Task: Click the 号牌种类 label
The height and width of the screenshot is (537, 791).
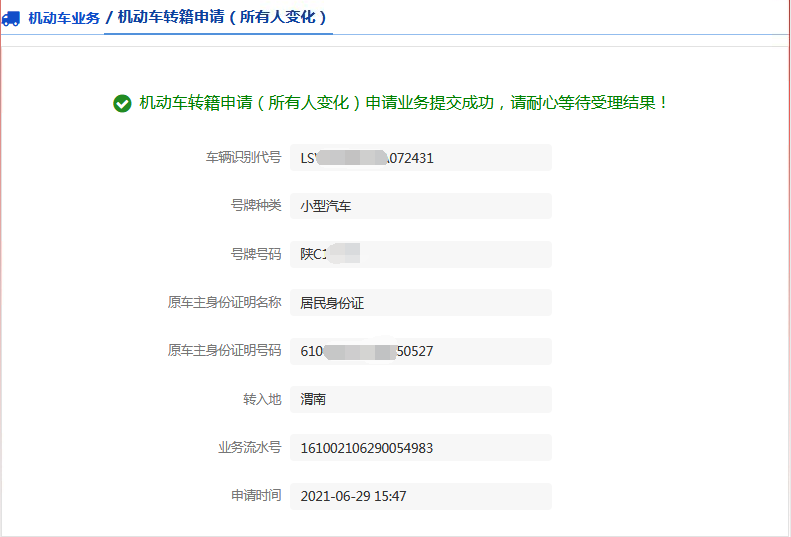Action: pos(255,206)
